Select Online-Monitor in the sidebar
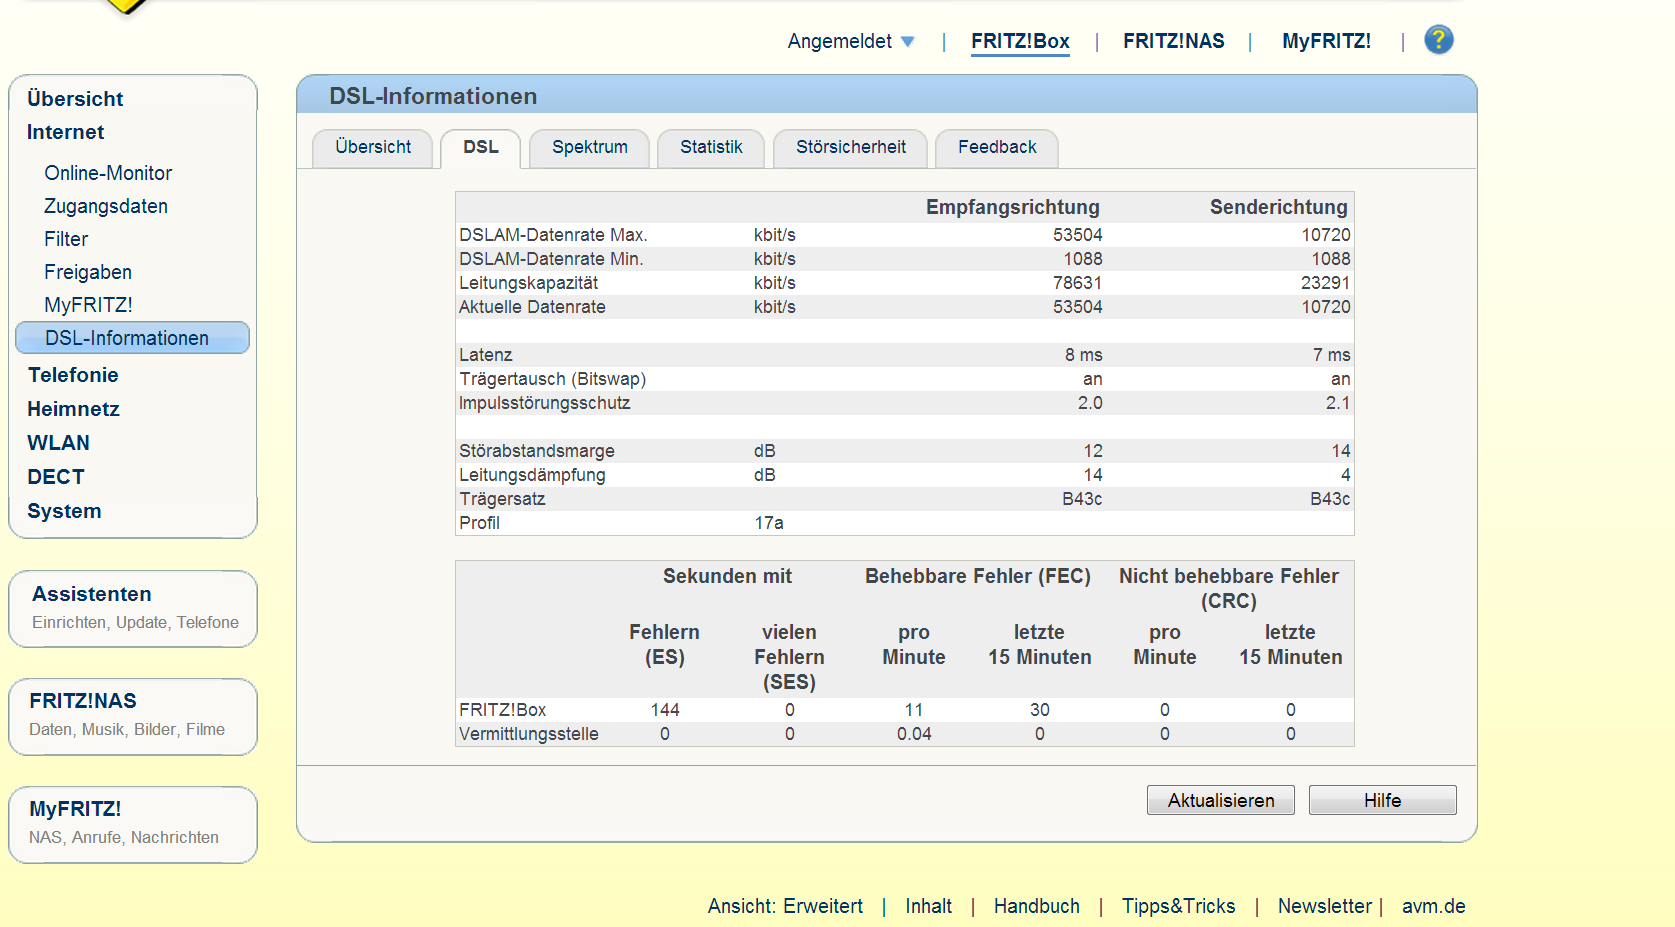1675x927 pixels. pos(108,173)
